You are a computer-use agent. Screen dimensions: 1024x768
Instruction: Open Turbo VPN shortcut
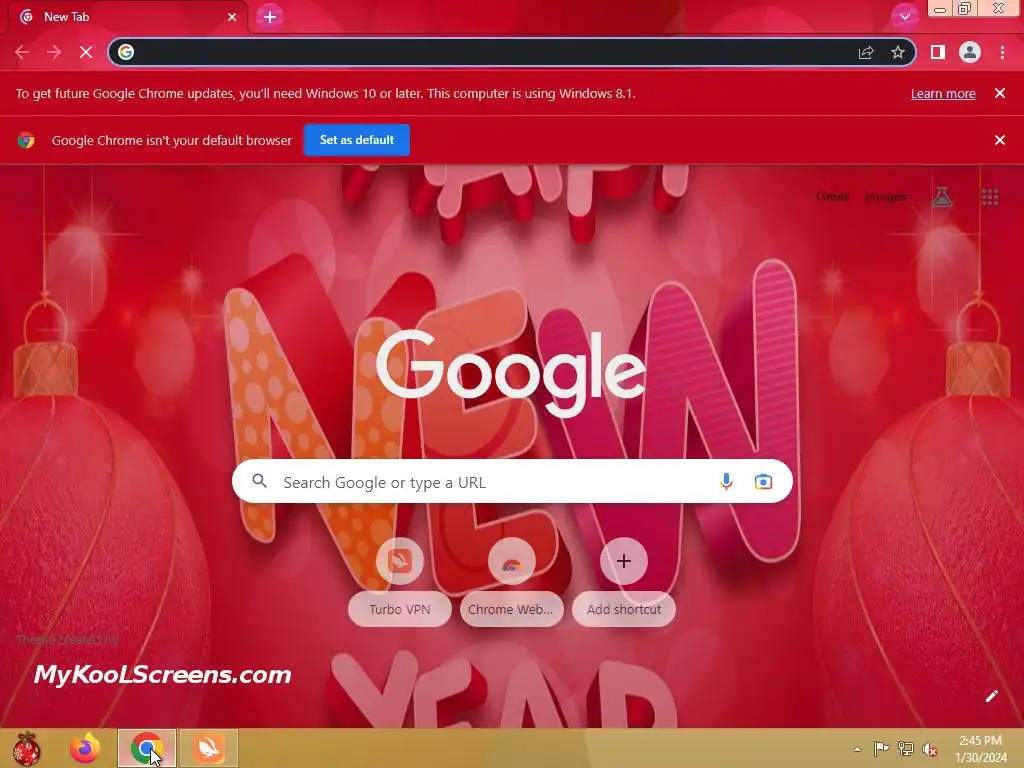[x=400, y=582]
